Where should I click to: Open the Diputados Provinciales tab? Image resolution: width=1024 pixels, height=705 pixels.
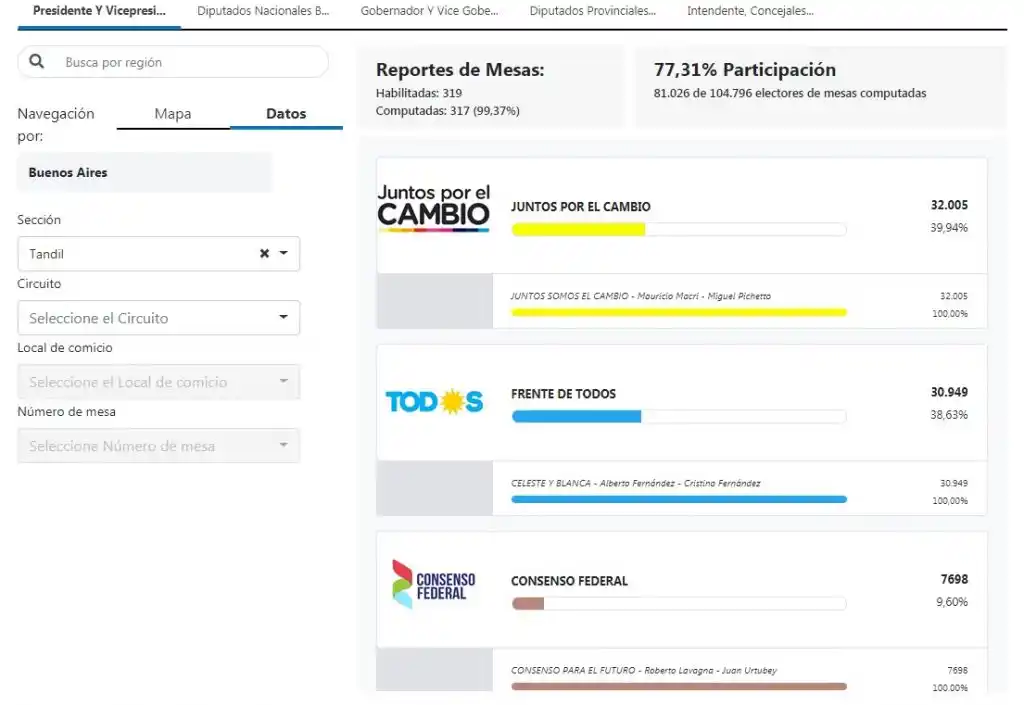click(x=592, y=11)
